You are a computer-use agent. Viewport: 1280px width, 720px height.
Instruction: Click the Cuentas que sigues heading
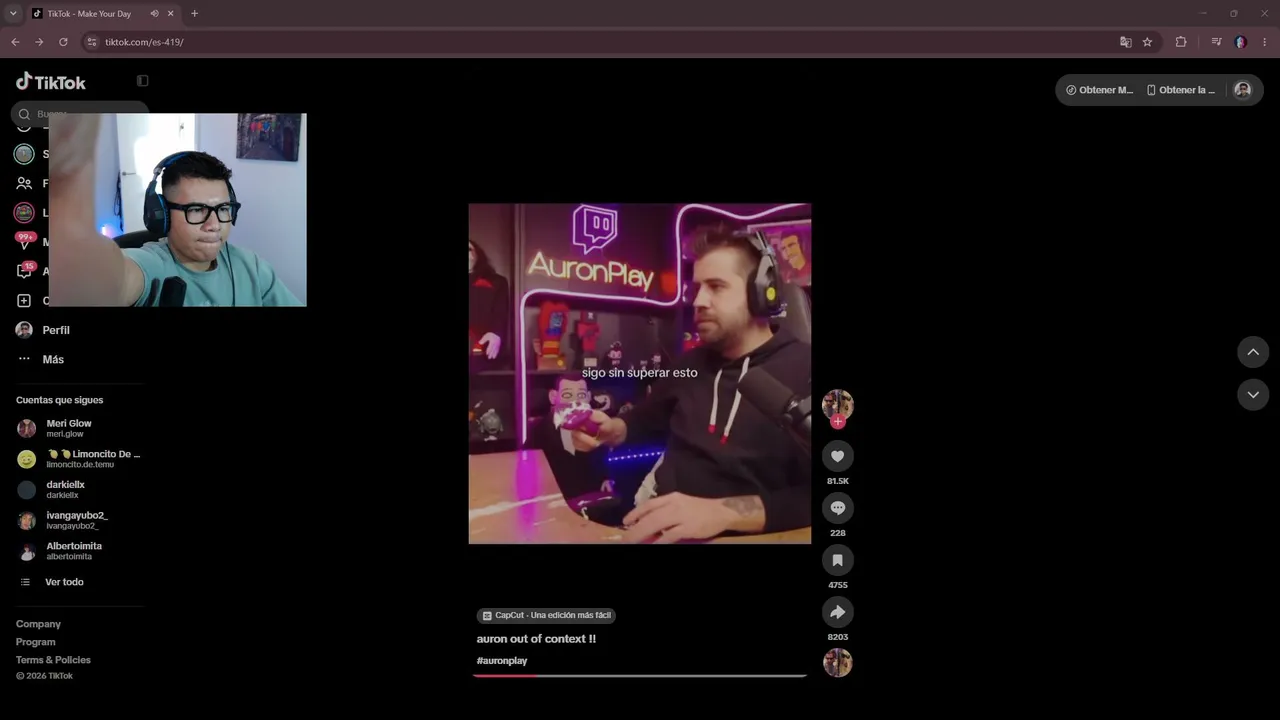[60, 400]
